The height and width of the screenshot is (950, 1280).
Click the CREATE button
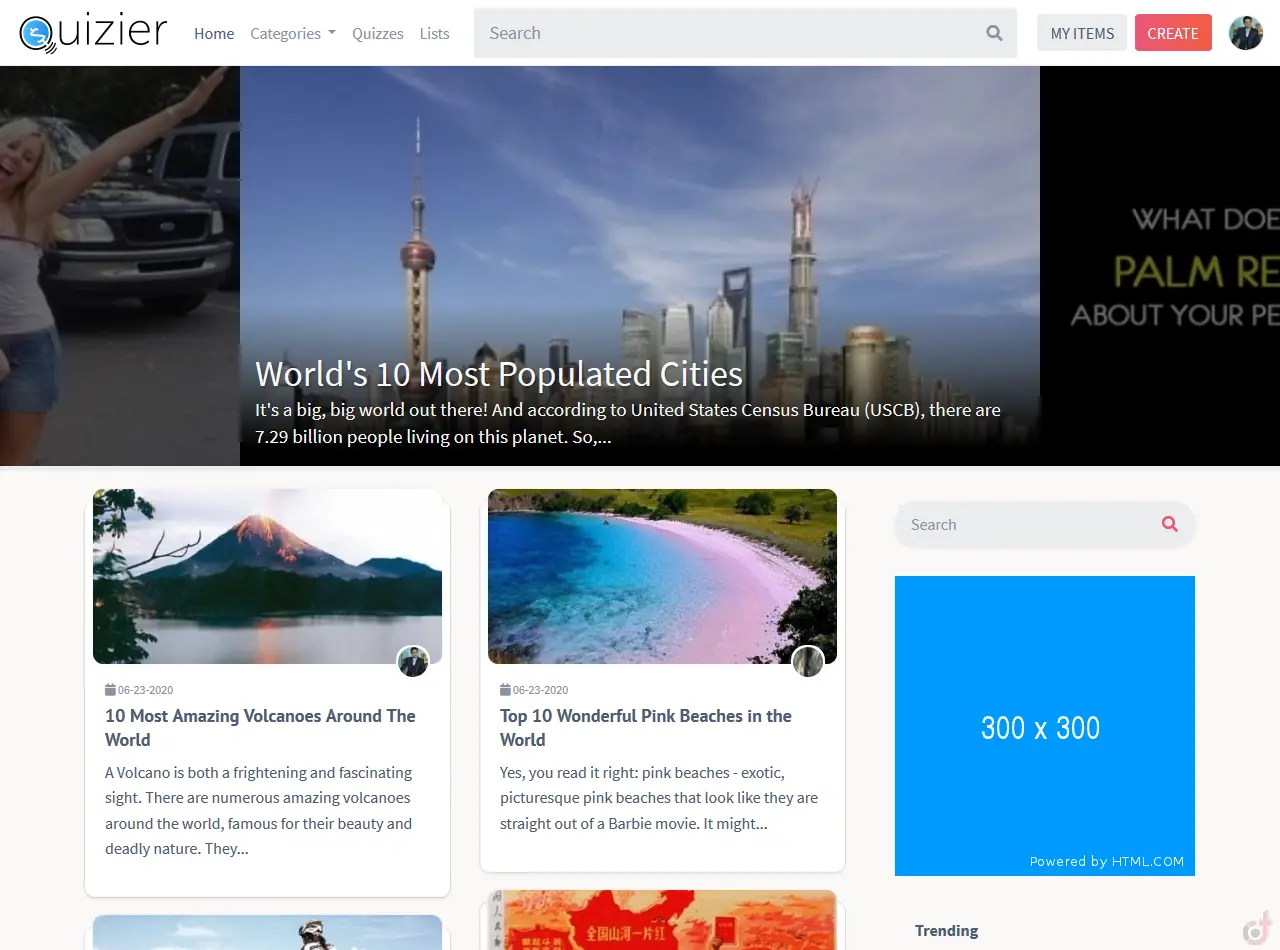coord(1173,33)
